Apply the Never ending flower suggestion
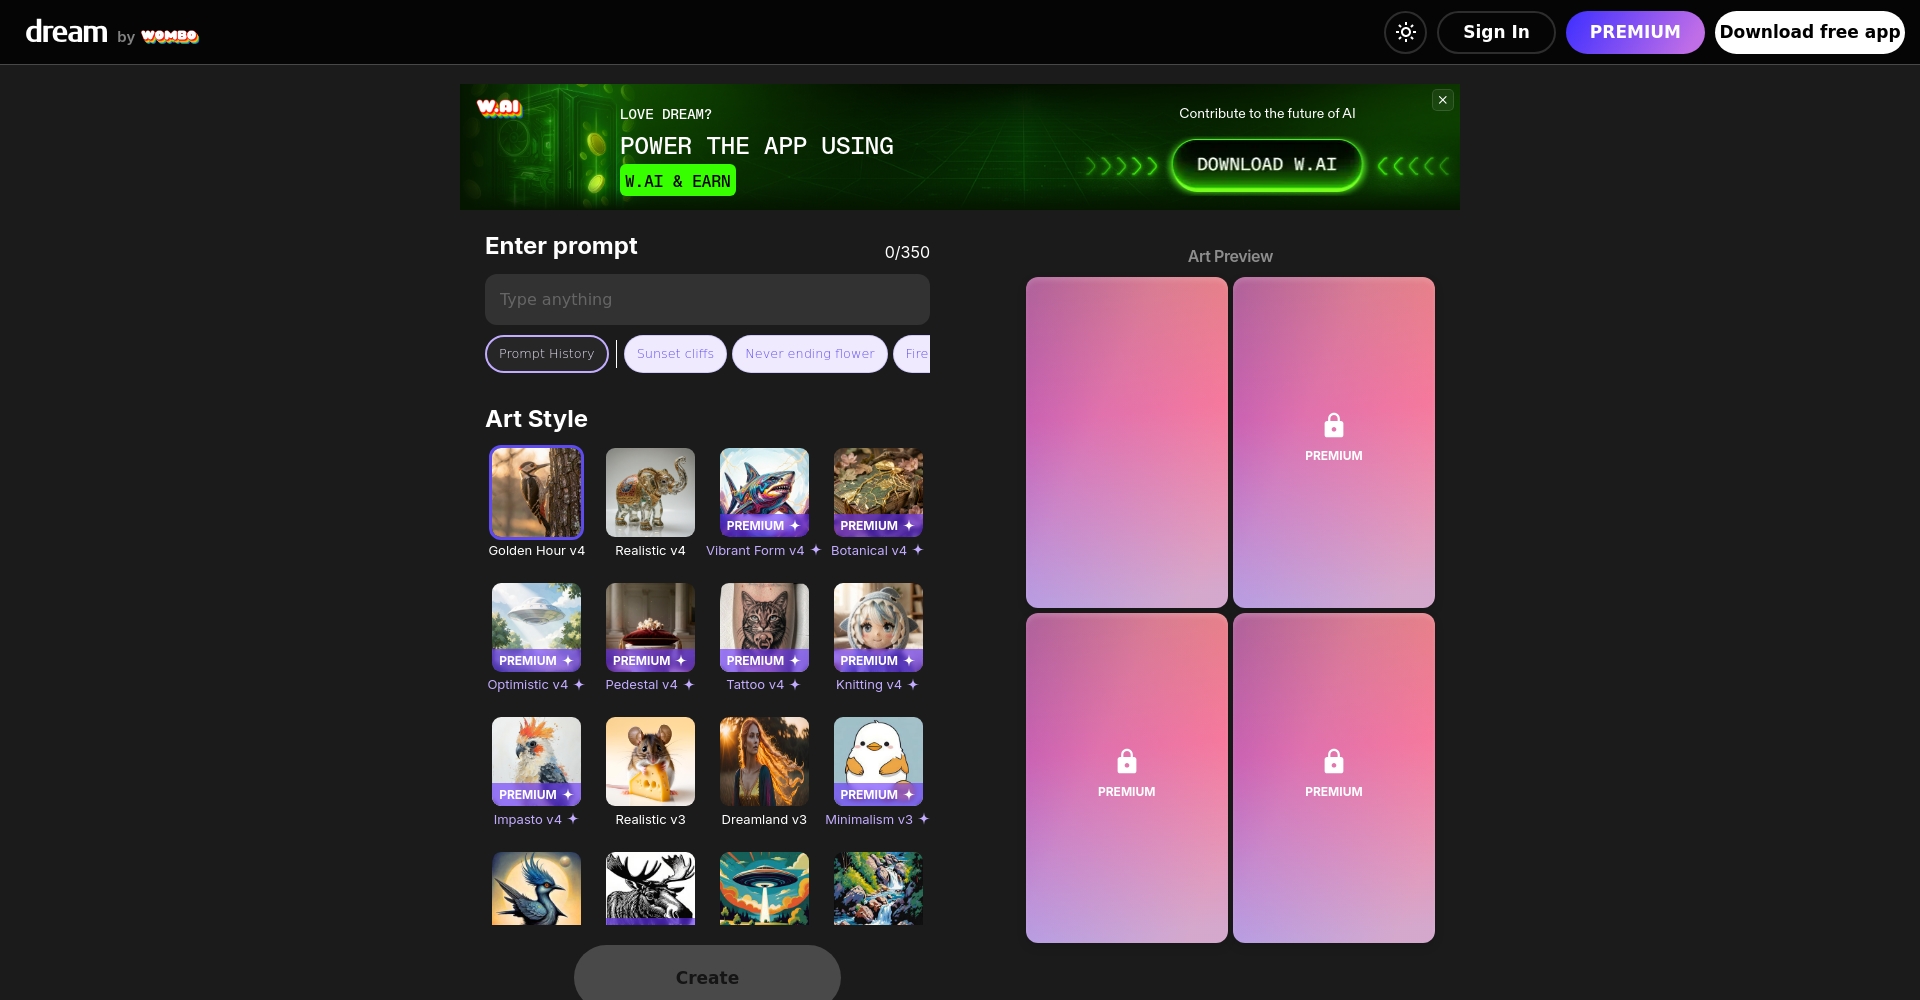This screenshot has width=1920, height=1000. 809,354
